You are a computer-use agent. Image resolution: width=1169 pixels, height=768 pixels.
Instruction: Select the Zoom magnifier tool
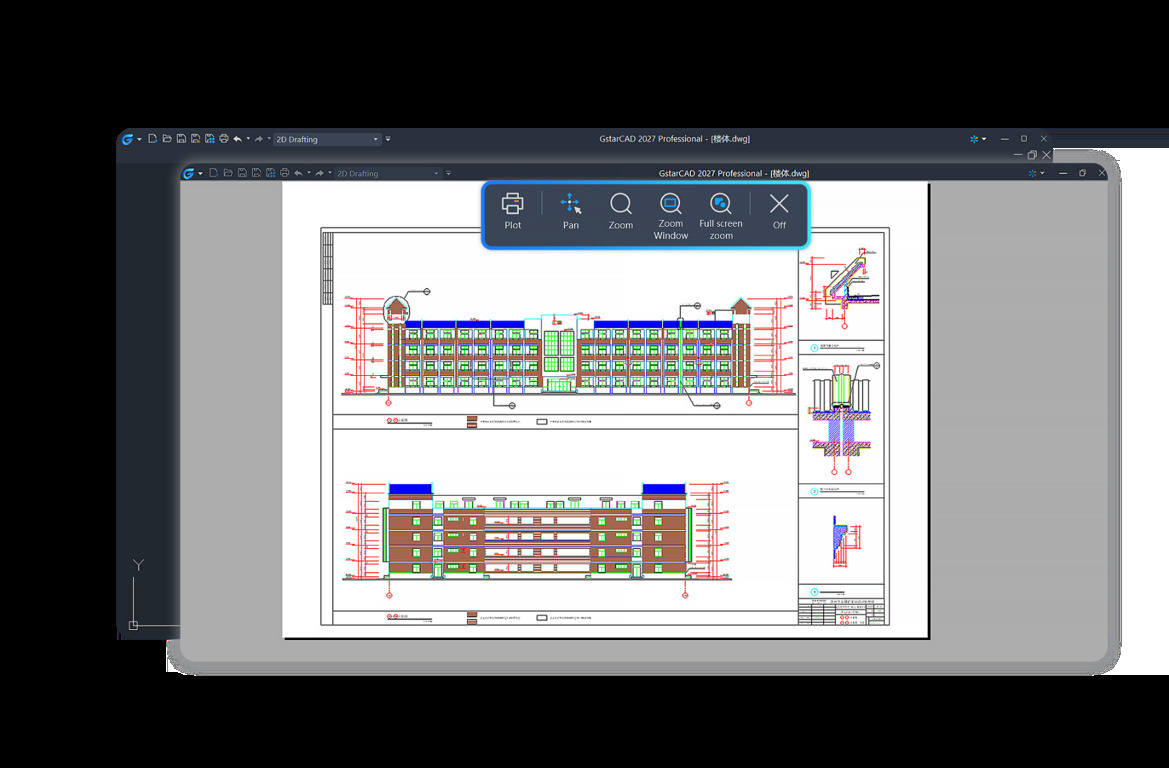tap(620, 211)
